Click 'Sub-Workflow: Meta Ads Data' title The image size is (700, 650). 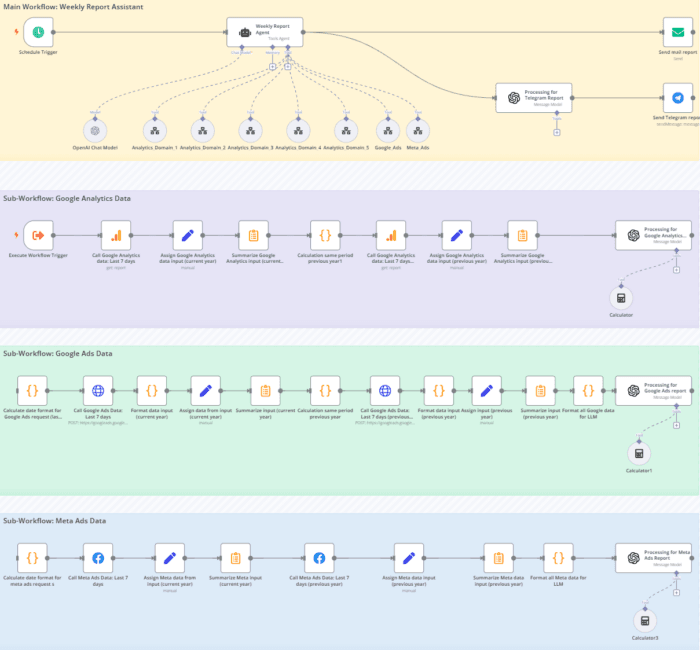[x=54, y=521]
